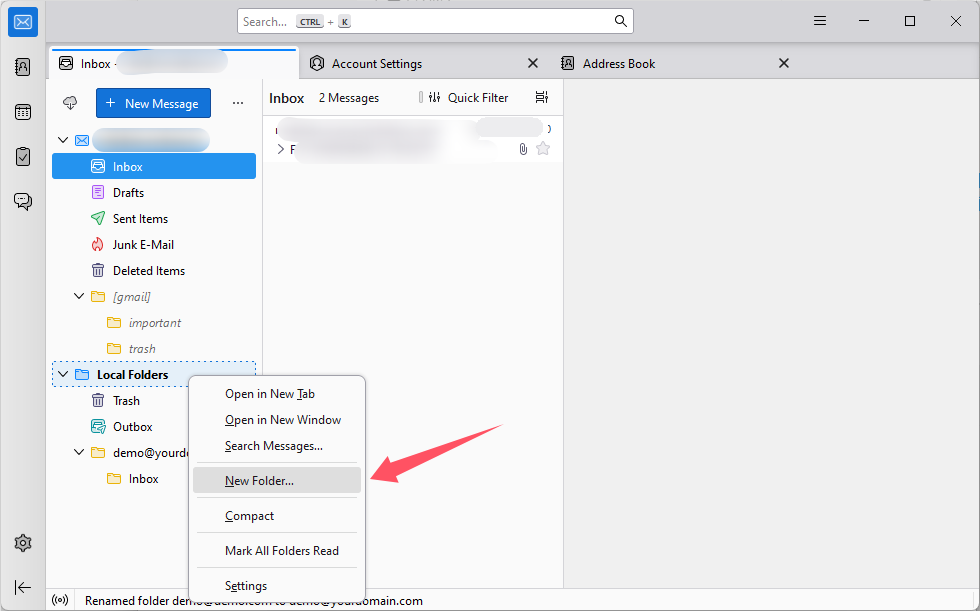The image size is (980, 611).
Task: Toggle the Quick Filter bar
Action: click(468, 98)
